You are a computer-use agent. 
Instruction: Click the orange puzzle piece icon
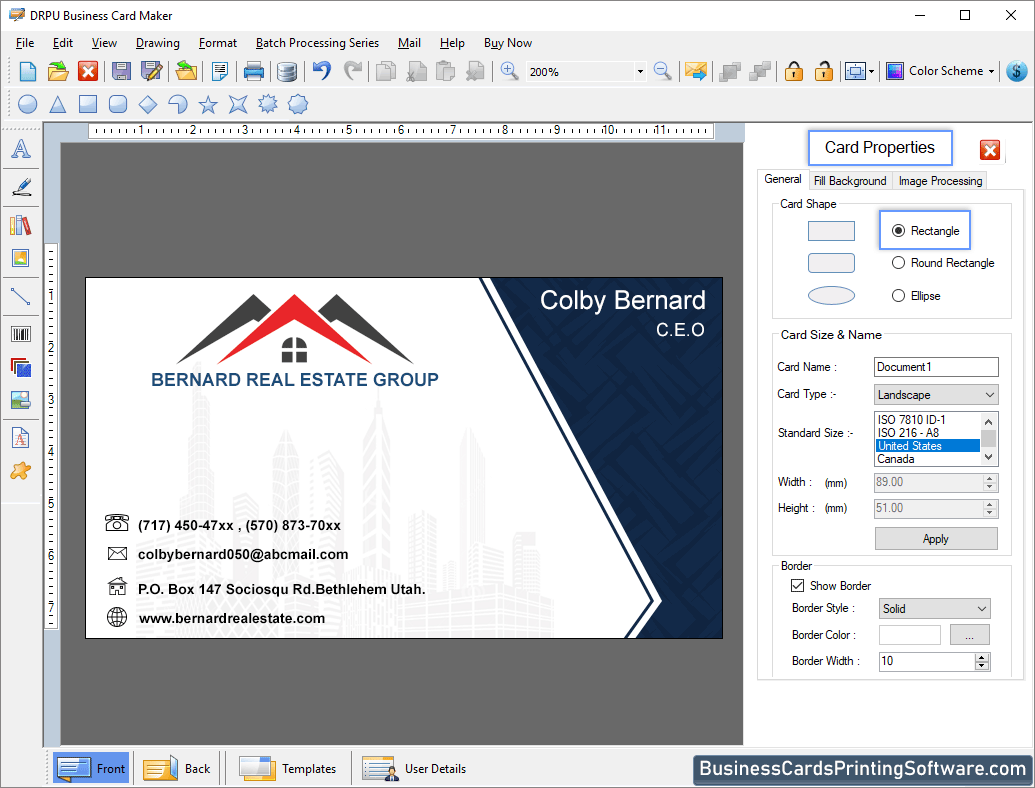pyautogui.click(x=21, y=471)
